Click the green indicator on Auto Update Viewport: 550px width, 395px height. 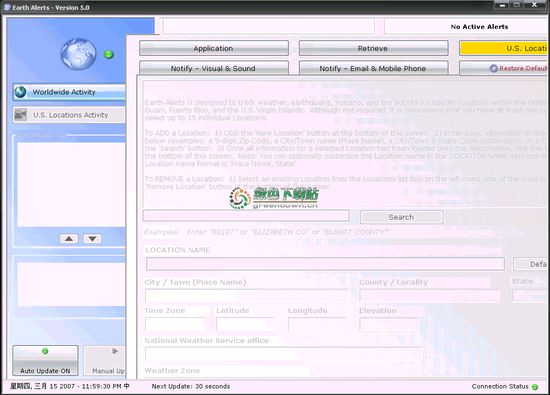click(x=45, y=351)
